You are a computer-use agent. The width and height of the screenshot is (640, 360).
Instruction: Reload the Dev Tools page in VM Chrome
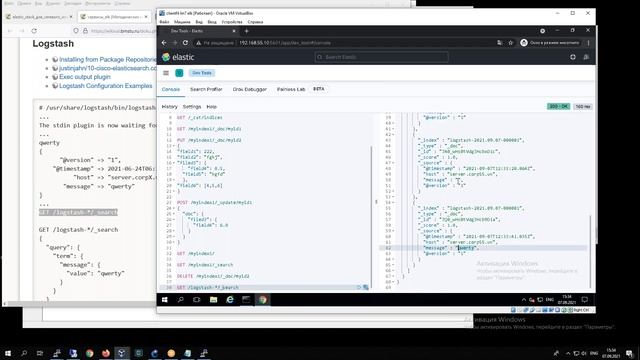point(185,43)
